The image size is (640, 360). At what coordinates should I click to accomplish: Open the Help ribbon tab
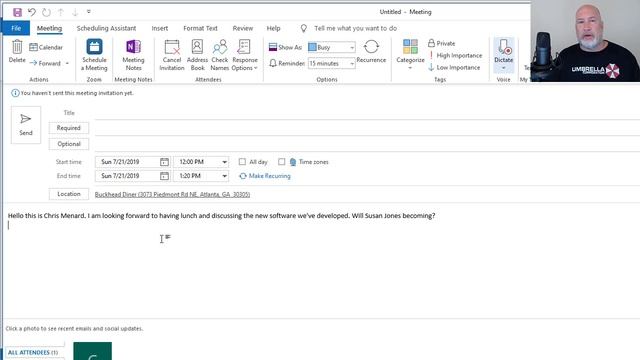coord(273,28)
